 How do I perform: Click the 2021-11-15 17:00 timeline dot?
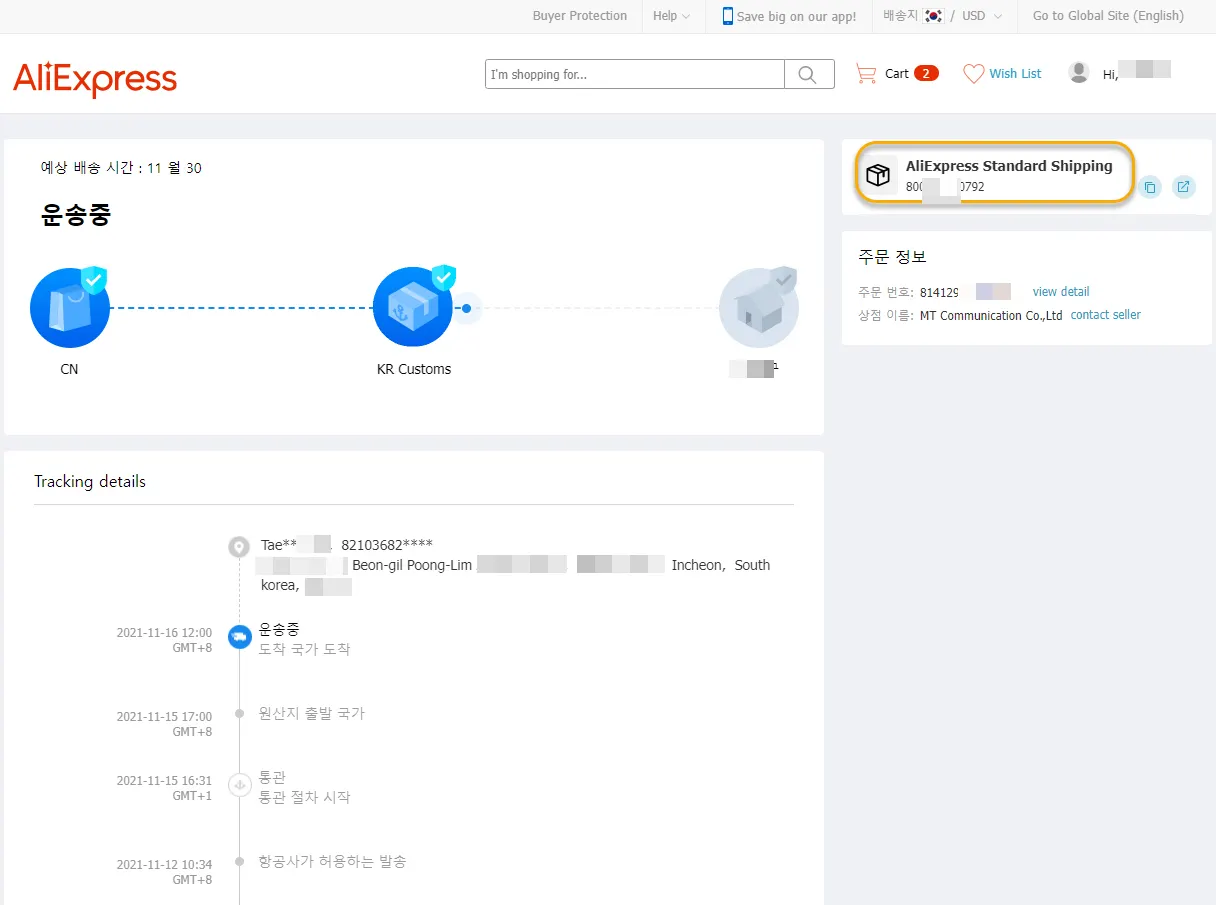coord(239,714)
